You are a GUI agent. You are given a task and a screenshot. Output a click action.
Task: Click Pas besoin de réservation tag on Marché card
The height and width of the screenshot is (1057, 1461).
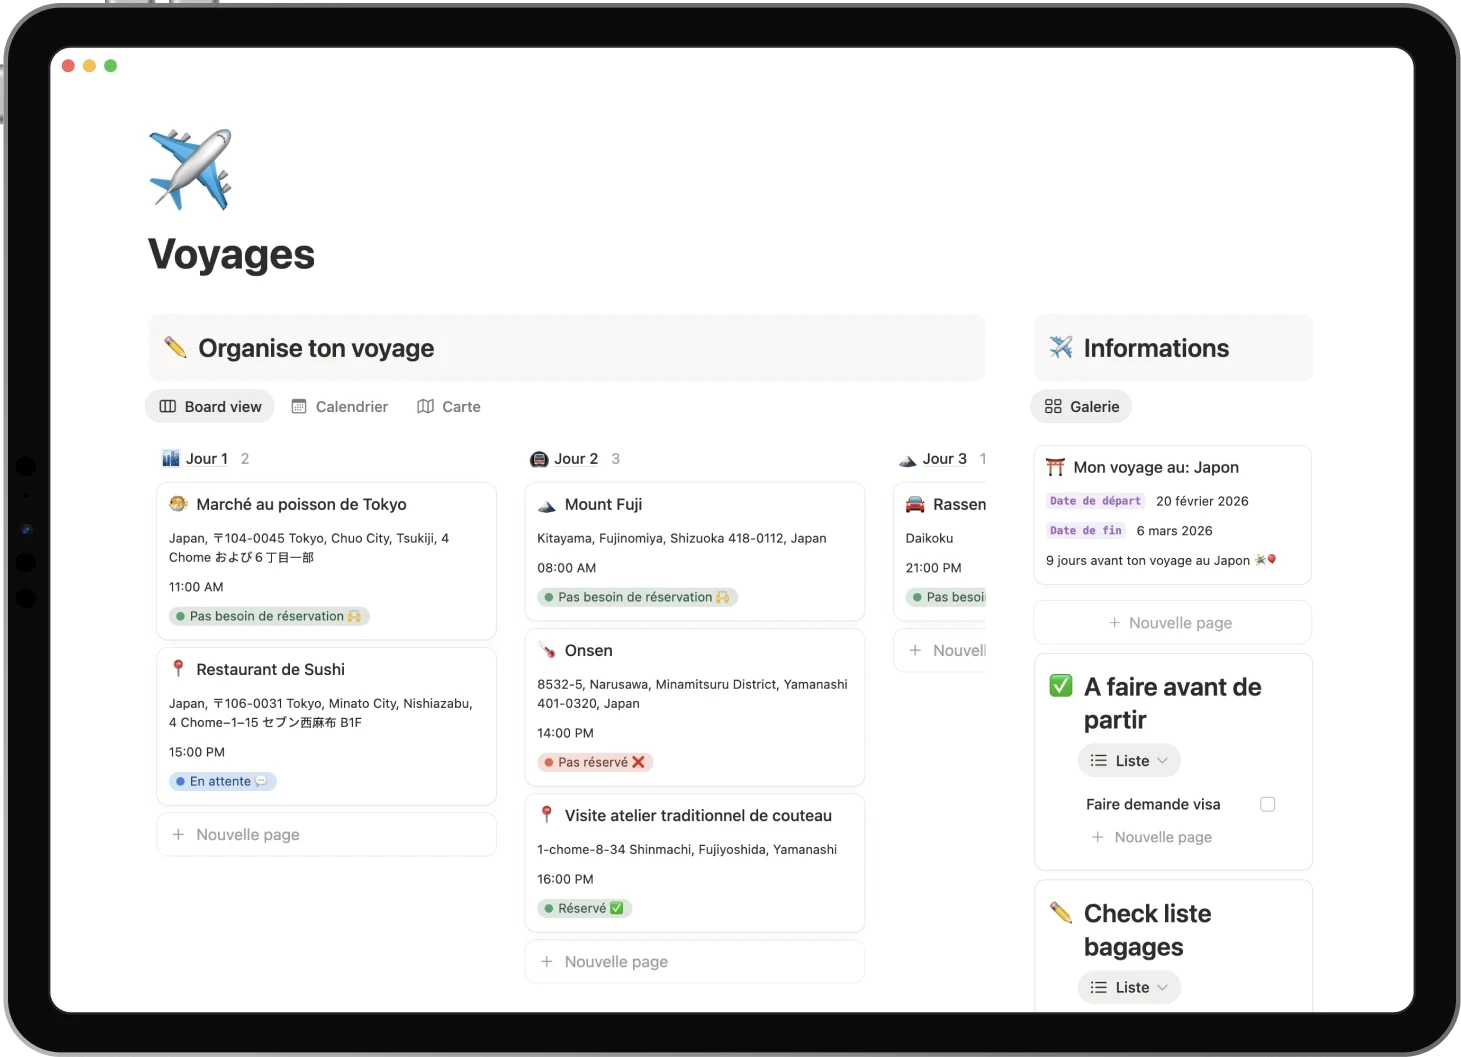pyautogui.click(x=269, y=616)
